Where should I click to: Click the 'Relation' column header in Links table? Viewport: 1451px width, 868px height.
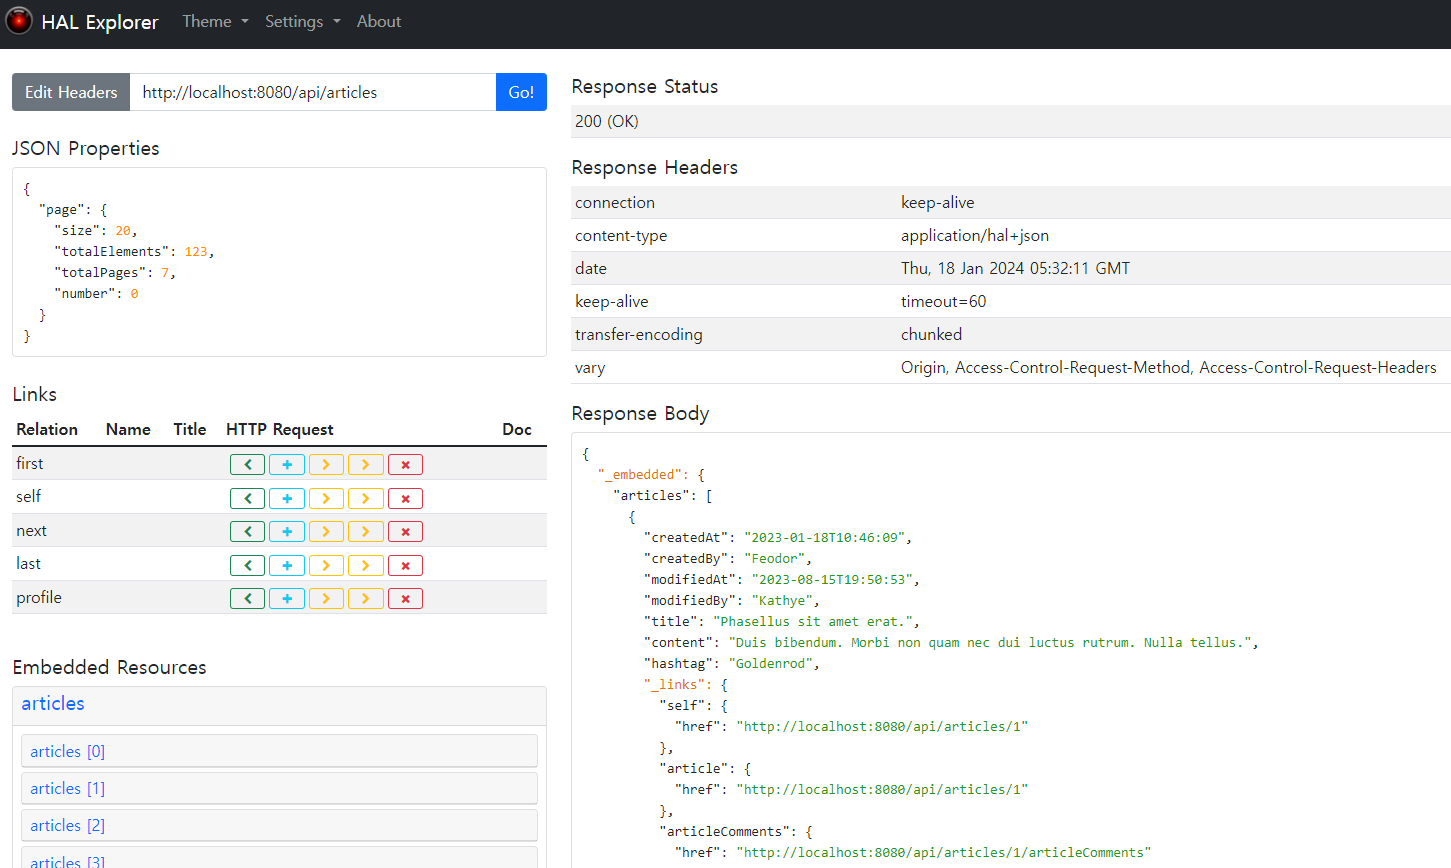[47, 429]
